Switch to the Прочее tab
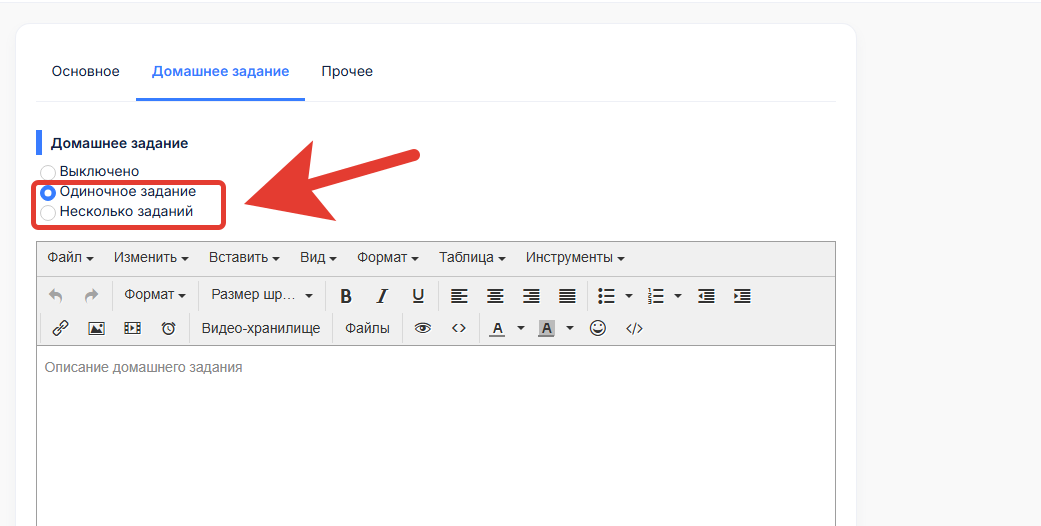This screenshot has width=1041, height=526. click(x=347, y=71)
